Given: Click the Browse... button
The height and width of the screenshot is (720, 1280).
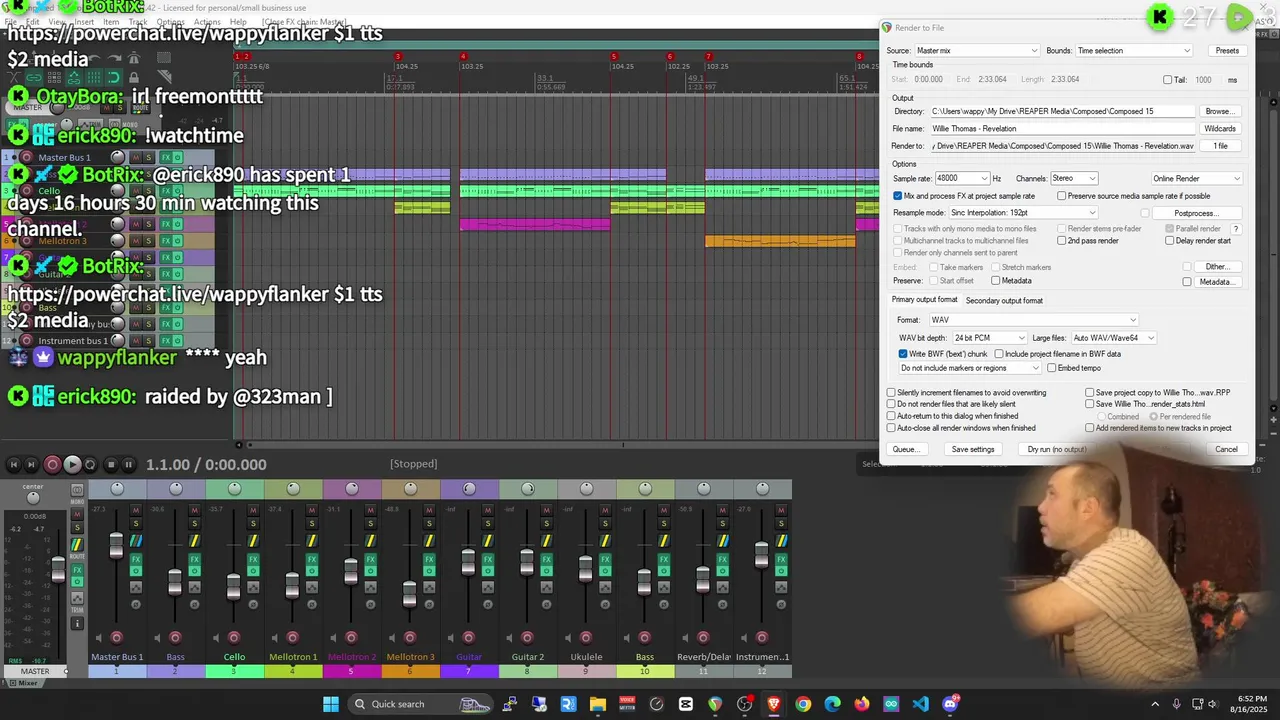Looking at the screenshot, I should (x=1218, y=111).
